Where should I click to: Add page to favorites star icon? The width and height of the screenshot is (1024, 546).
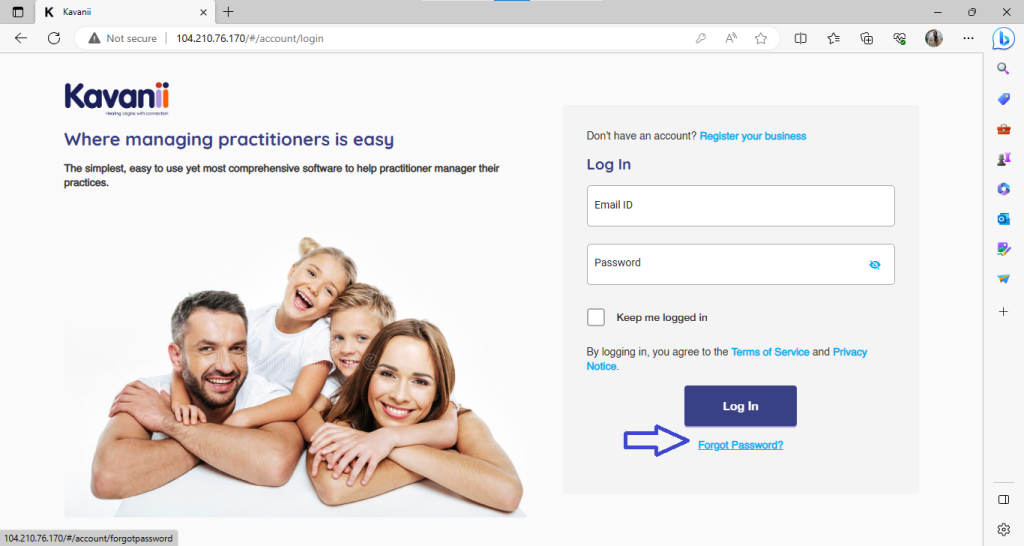click(760, 39)
